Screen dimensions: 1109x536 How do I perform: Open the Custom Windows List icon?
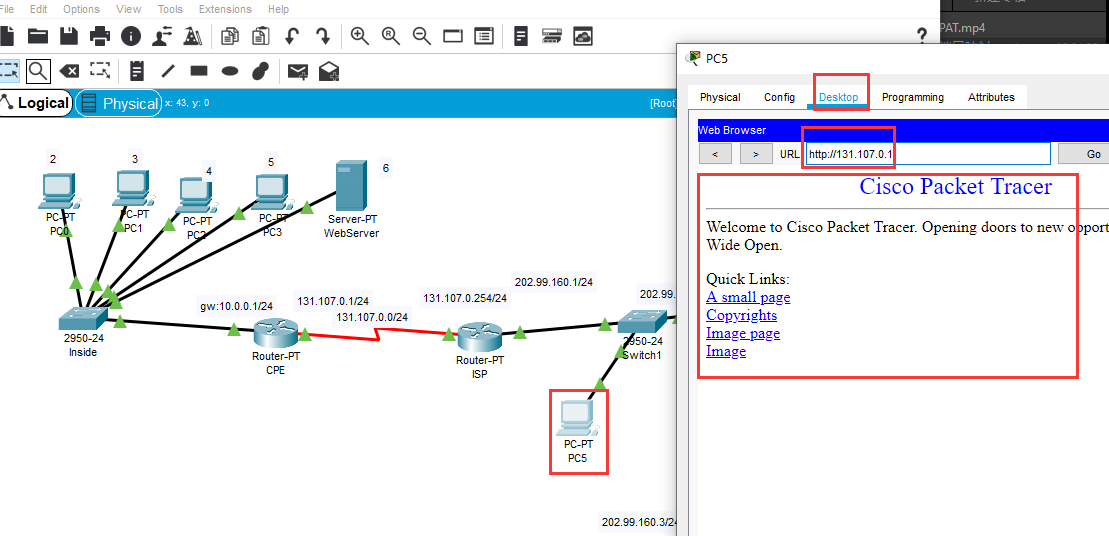[484, 36]
